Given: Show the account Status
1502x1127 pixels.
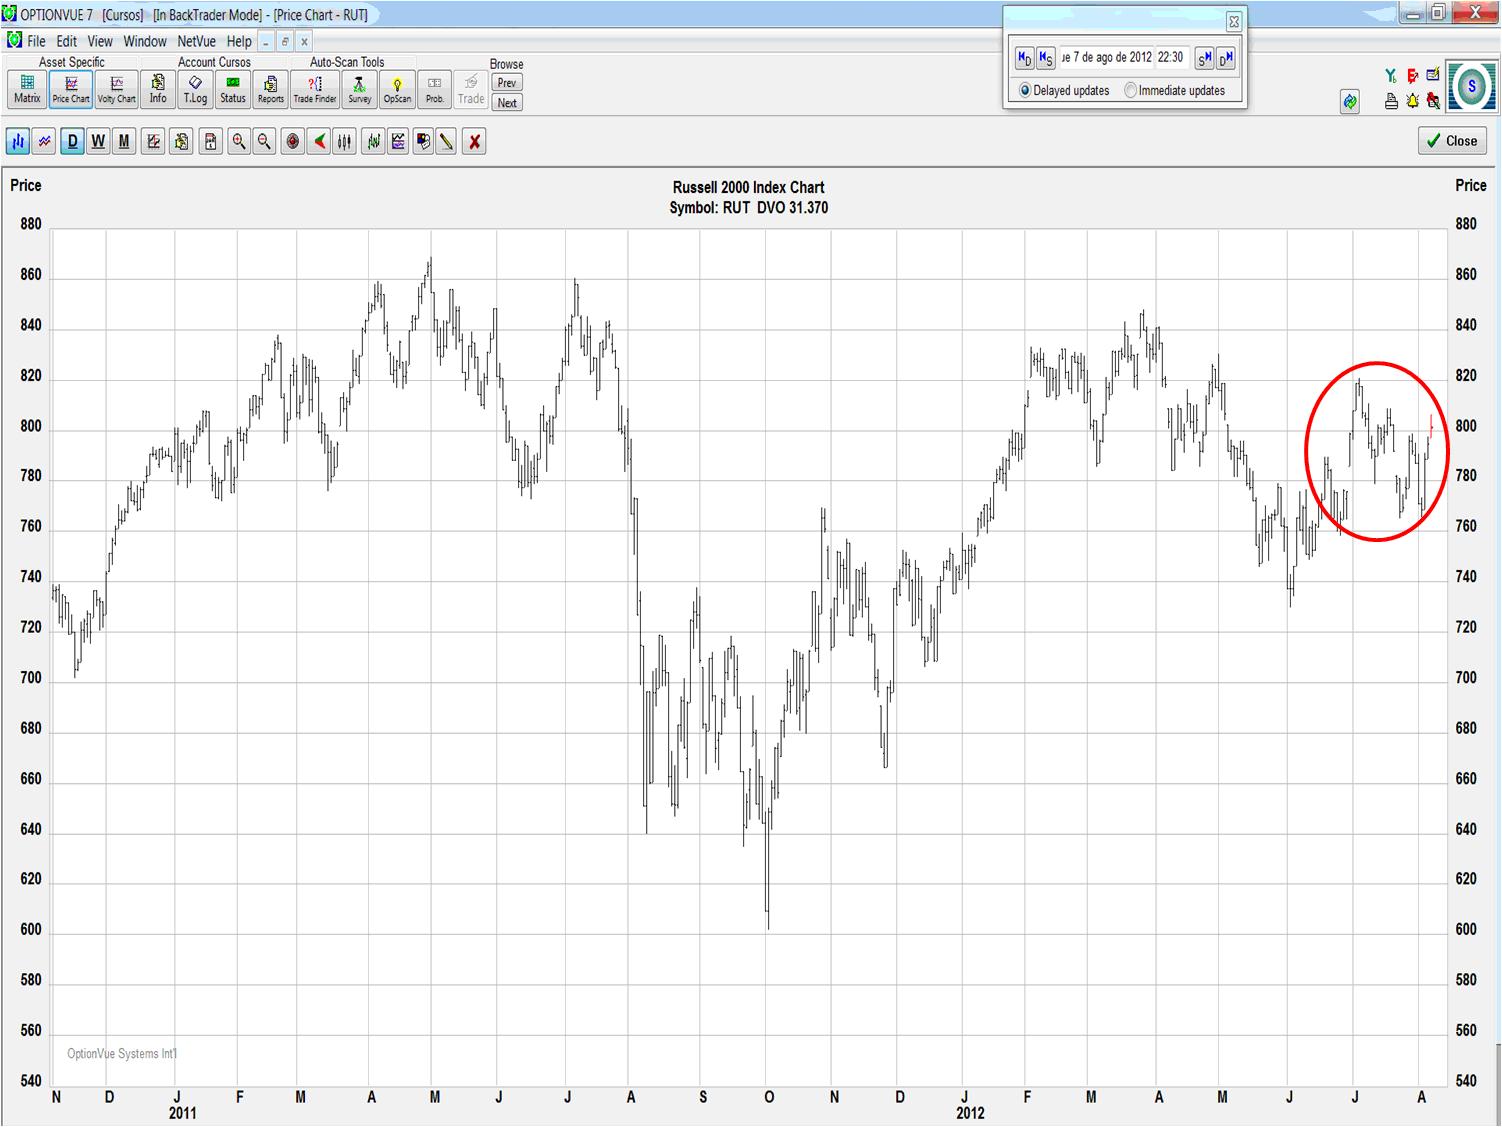Looking at the screenshot, I should coord(233,89).
